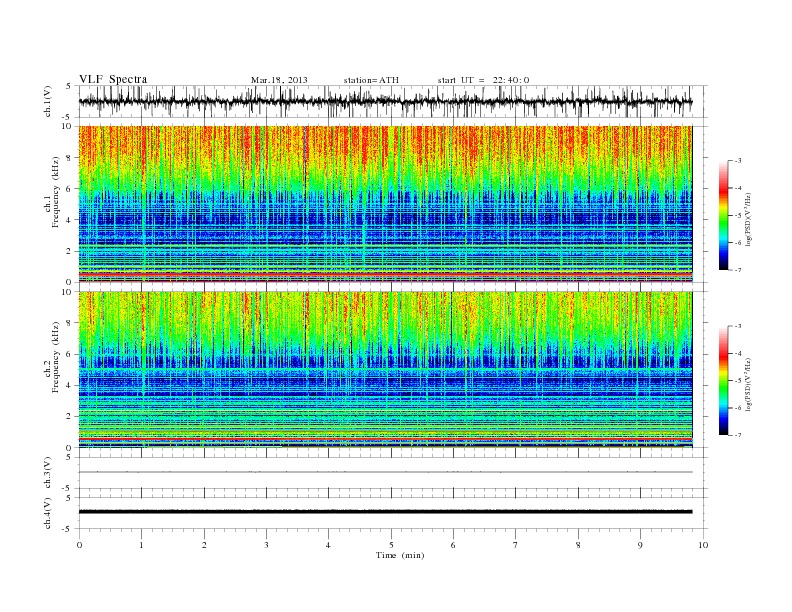Click the "VLF Spectra" plot title
Viewport: 792px width, 612px height.
(x=113, y=79)
